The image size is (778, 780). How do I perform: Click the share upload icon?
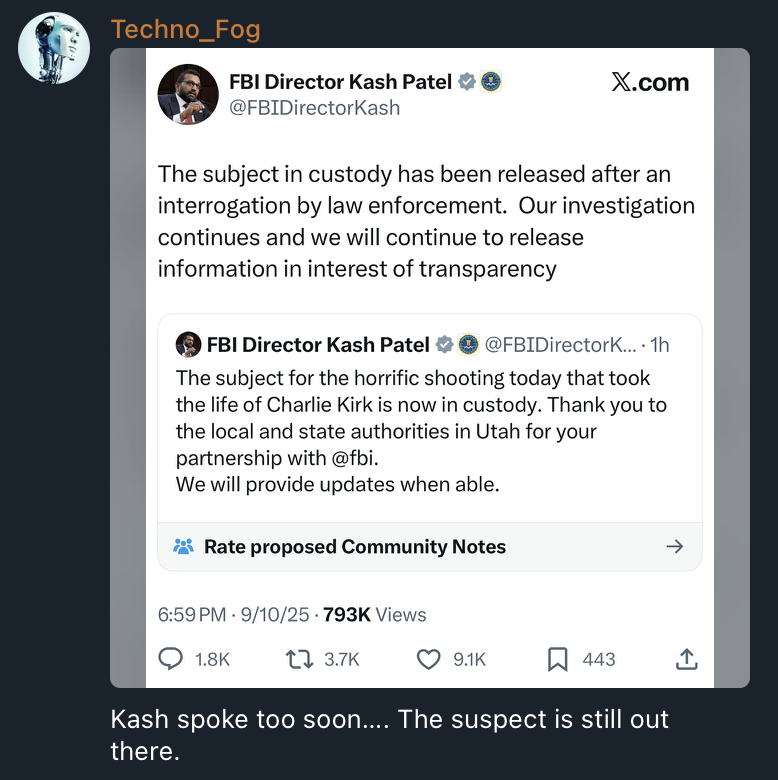(x=686, y=659)
